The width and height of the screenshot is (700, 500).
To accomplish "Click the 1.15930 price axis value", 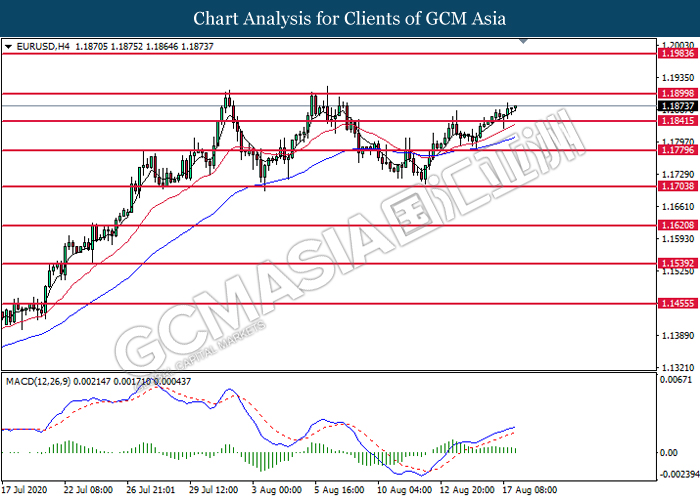I will tap(678, 239).
